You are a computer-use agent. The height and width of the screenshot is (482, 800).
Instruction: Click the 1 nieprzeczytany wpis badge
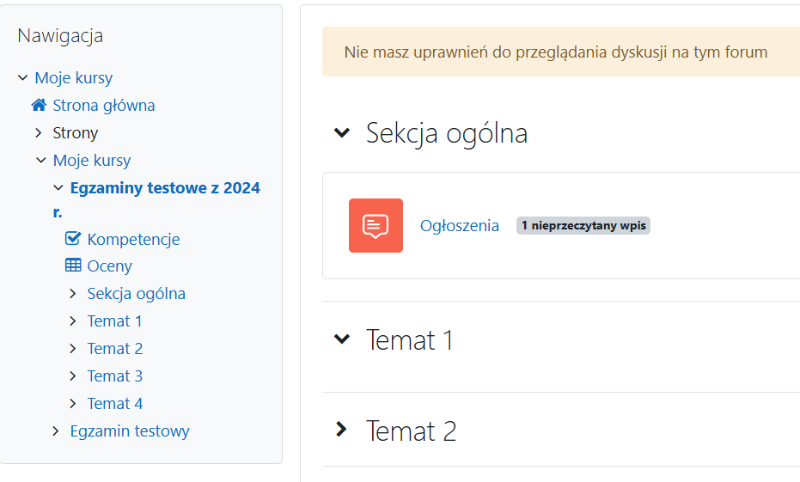(x=583, y=226)
